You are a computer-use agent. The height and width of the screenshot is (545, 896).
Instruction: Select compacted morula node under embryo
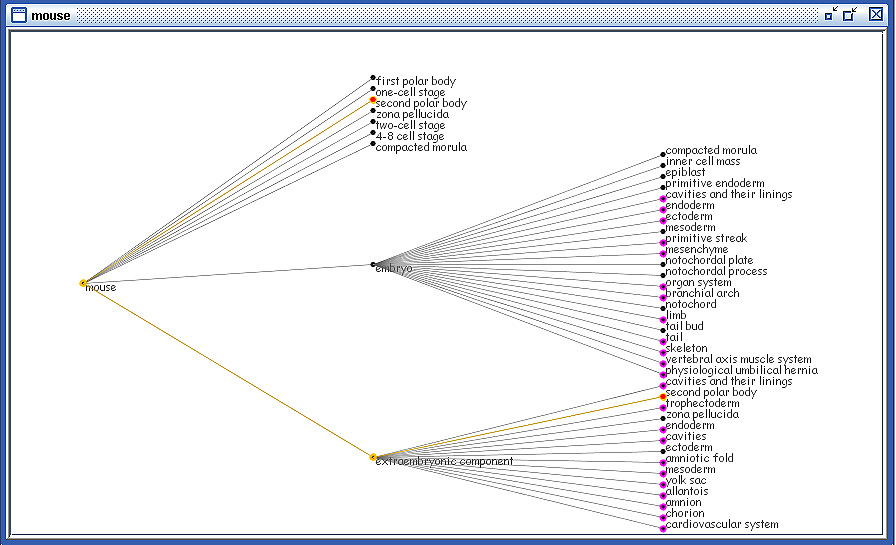click(x=663, y=154)
